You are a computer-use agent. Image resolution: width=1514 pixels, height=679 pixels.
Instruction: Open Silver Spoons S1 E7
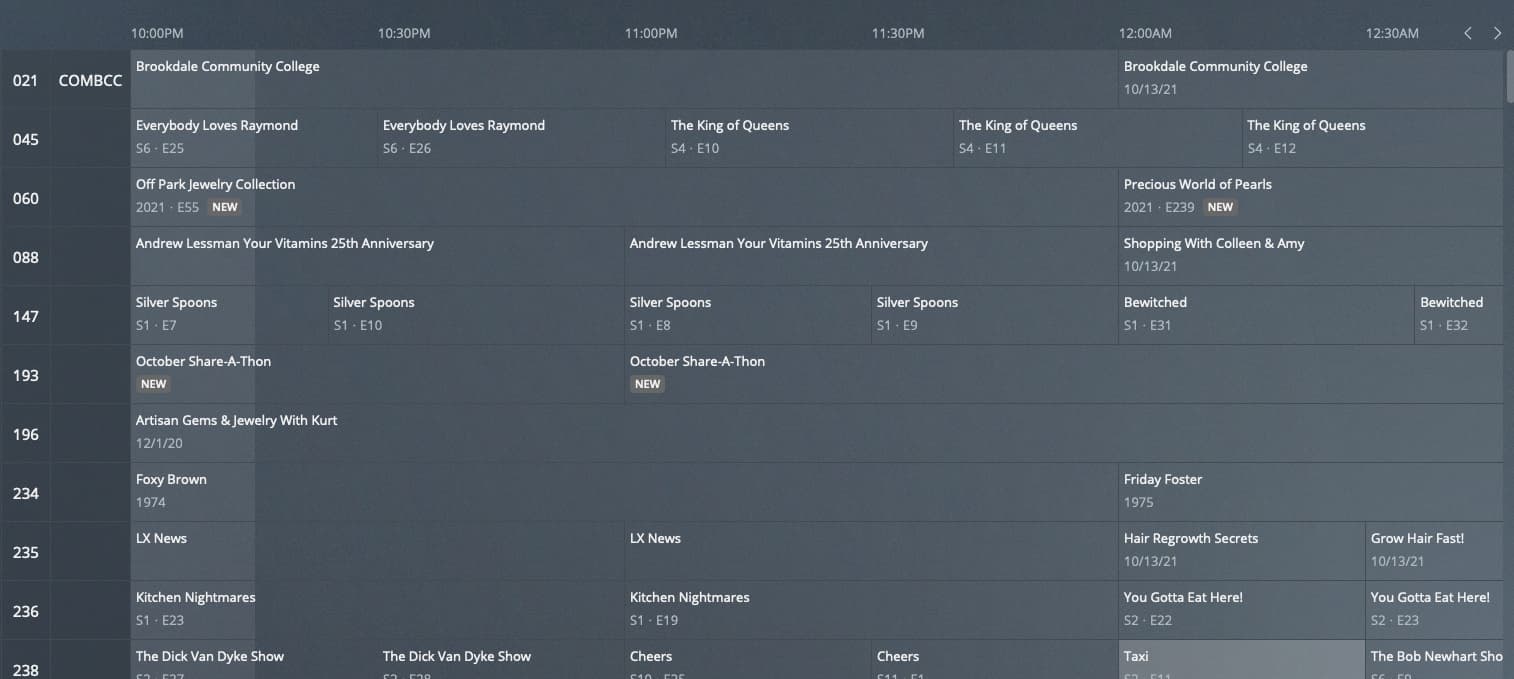pos(229,316)
